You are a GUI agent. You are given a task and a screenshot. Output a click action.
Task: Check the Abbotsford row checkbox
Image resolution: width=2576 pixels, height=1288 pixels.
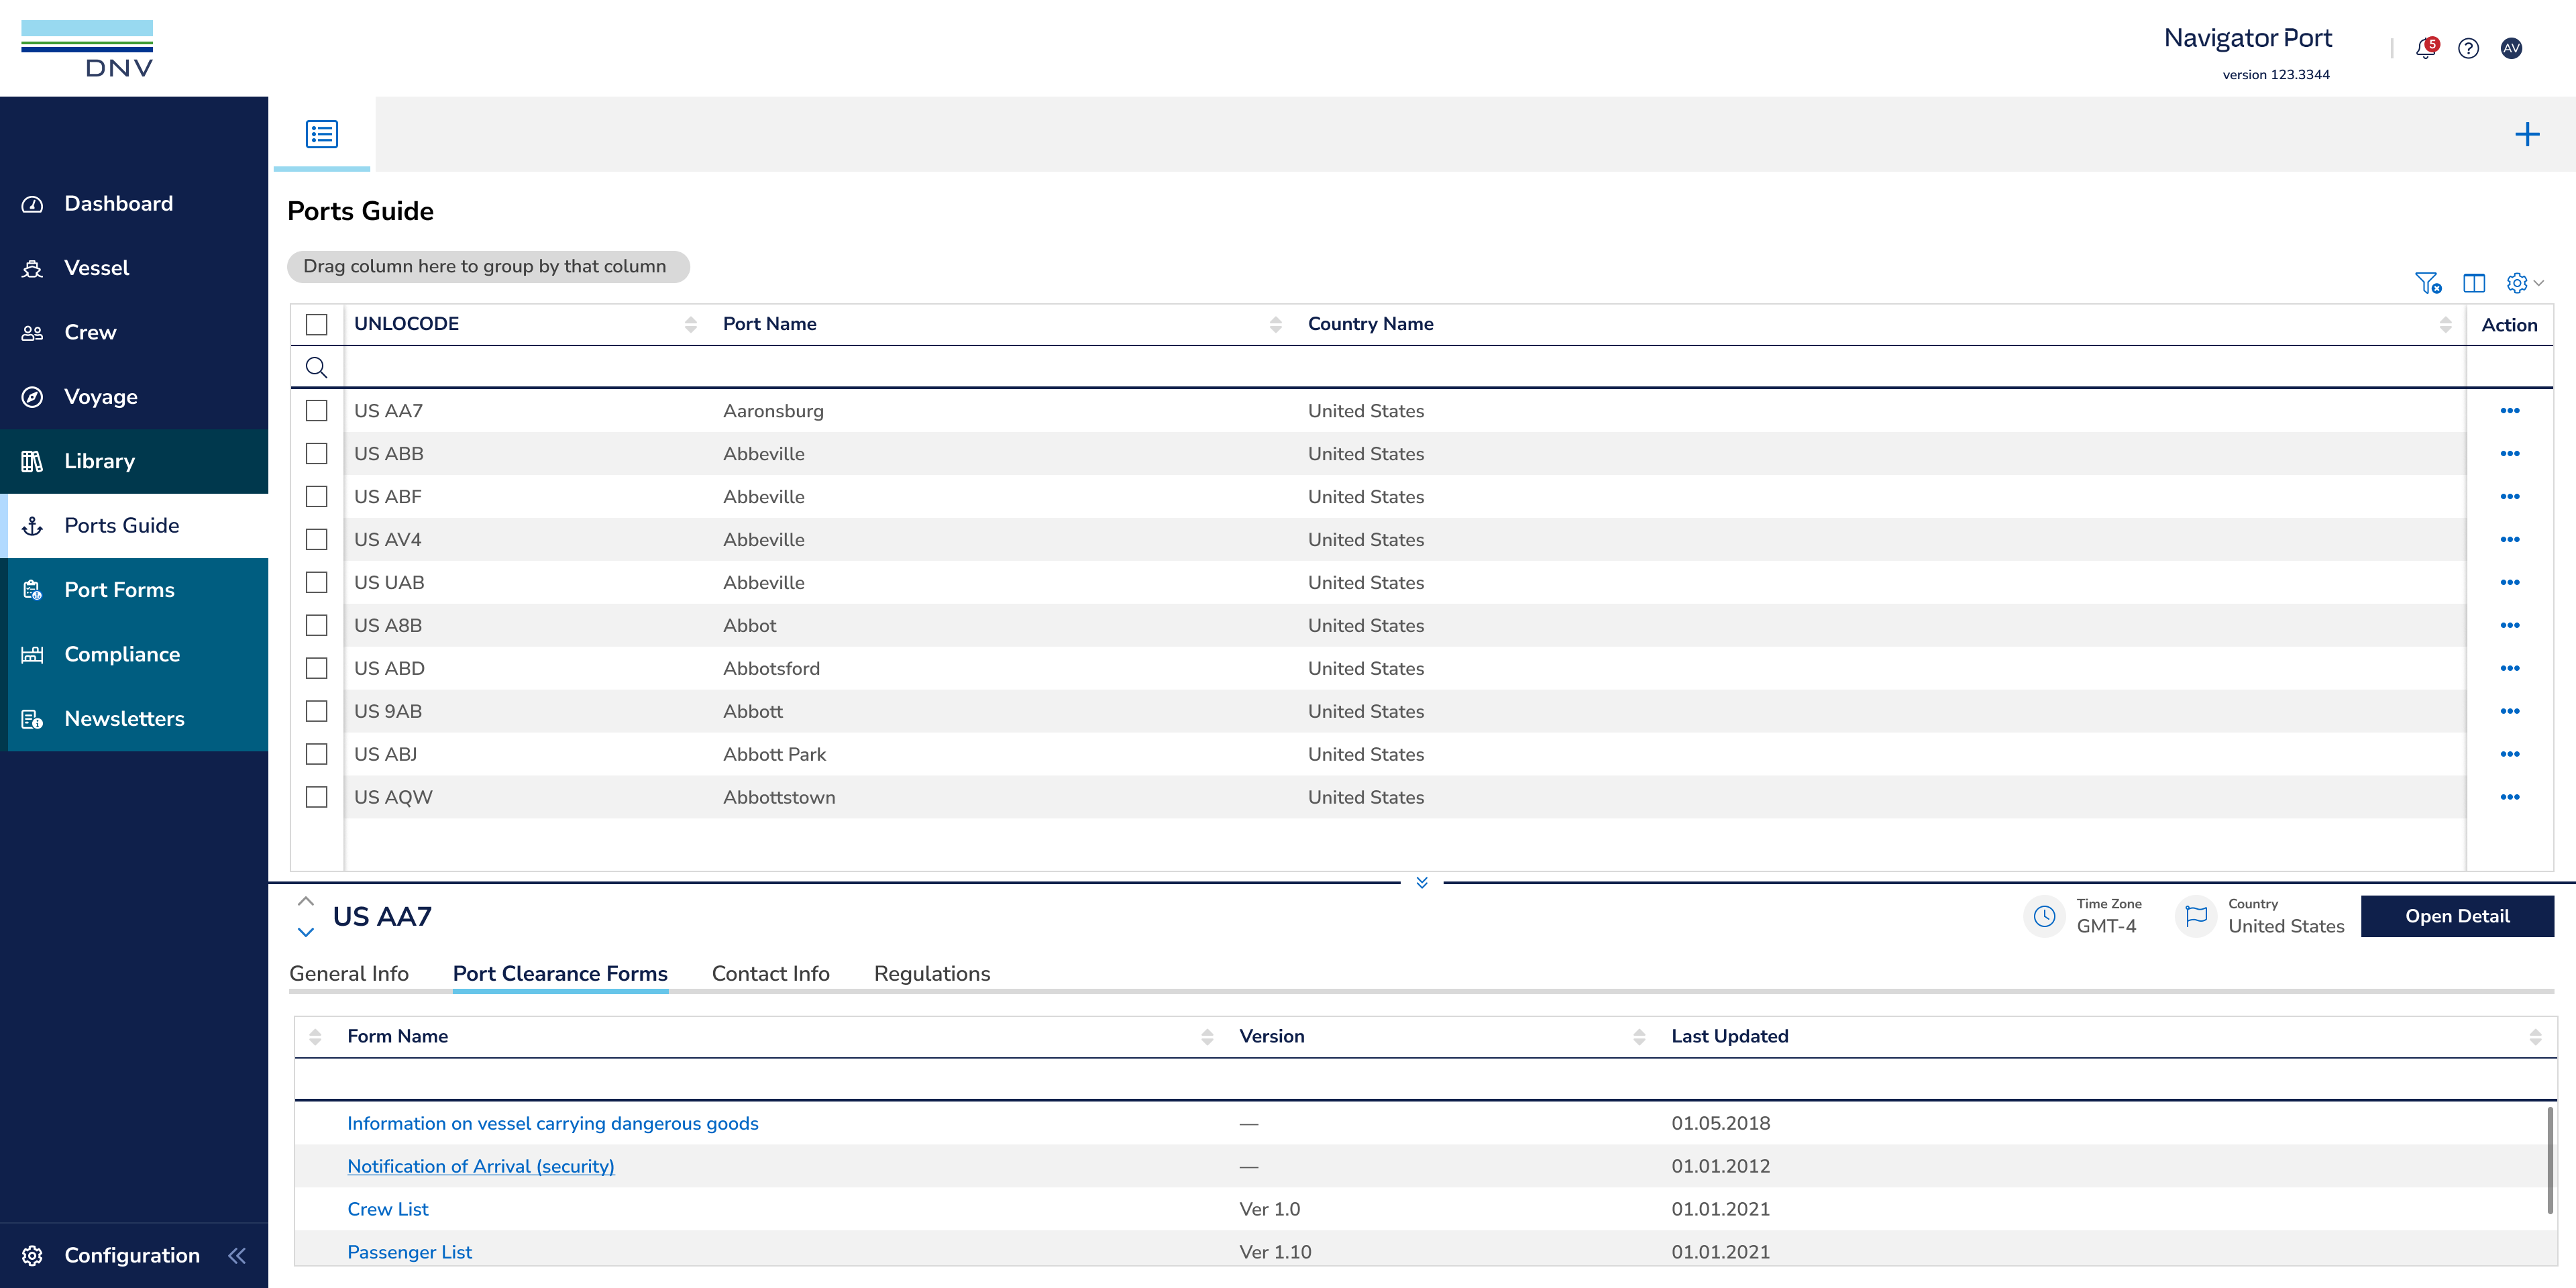coord(316,668)
